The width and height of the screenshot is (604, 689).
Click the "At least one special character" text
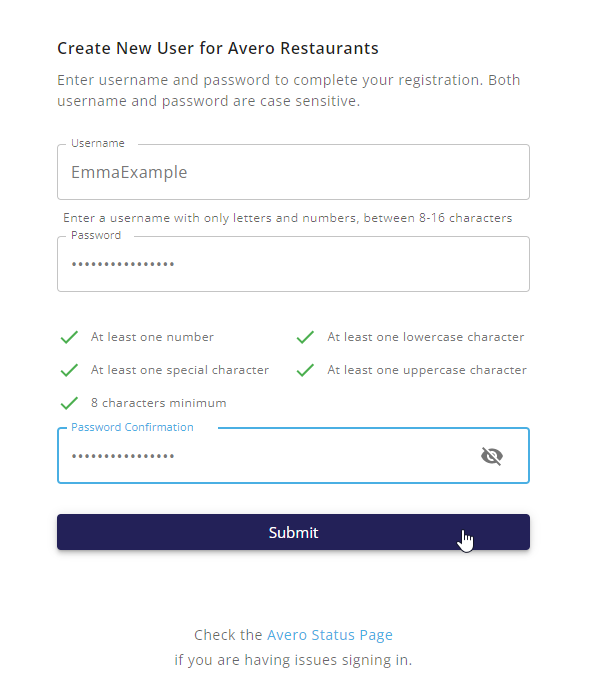(180, 370)
